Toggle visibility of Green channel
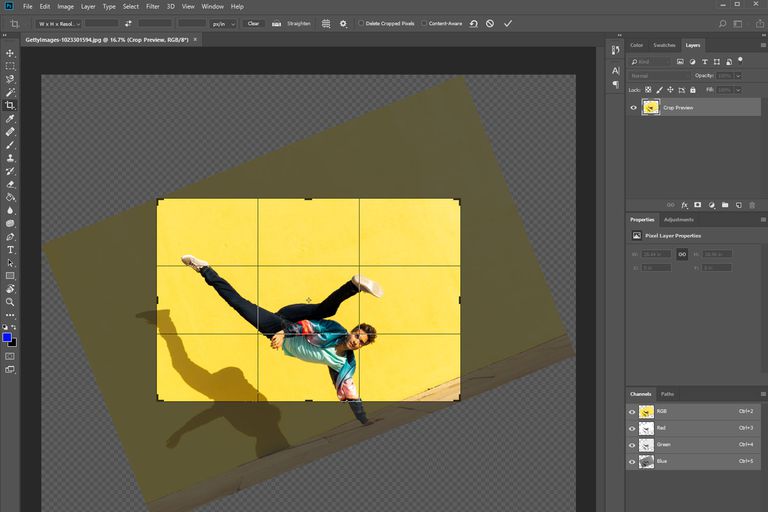This screenshot has width=768, height=512. [632, 445]
